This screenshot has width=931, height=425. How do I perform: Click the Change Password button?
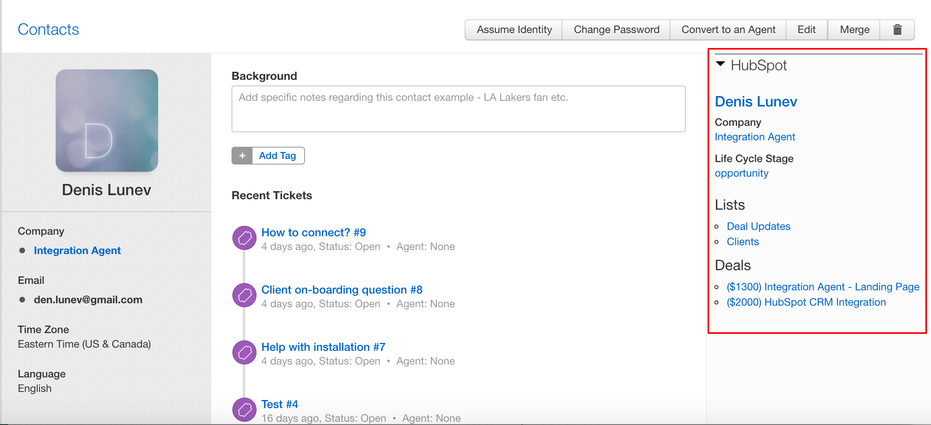(616, 30)
